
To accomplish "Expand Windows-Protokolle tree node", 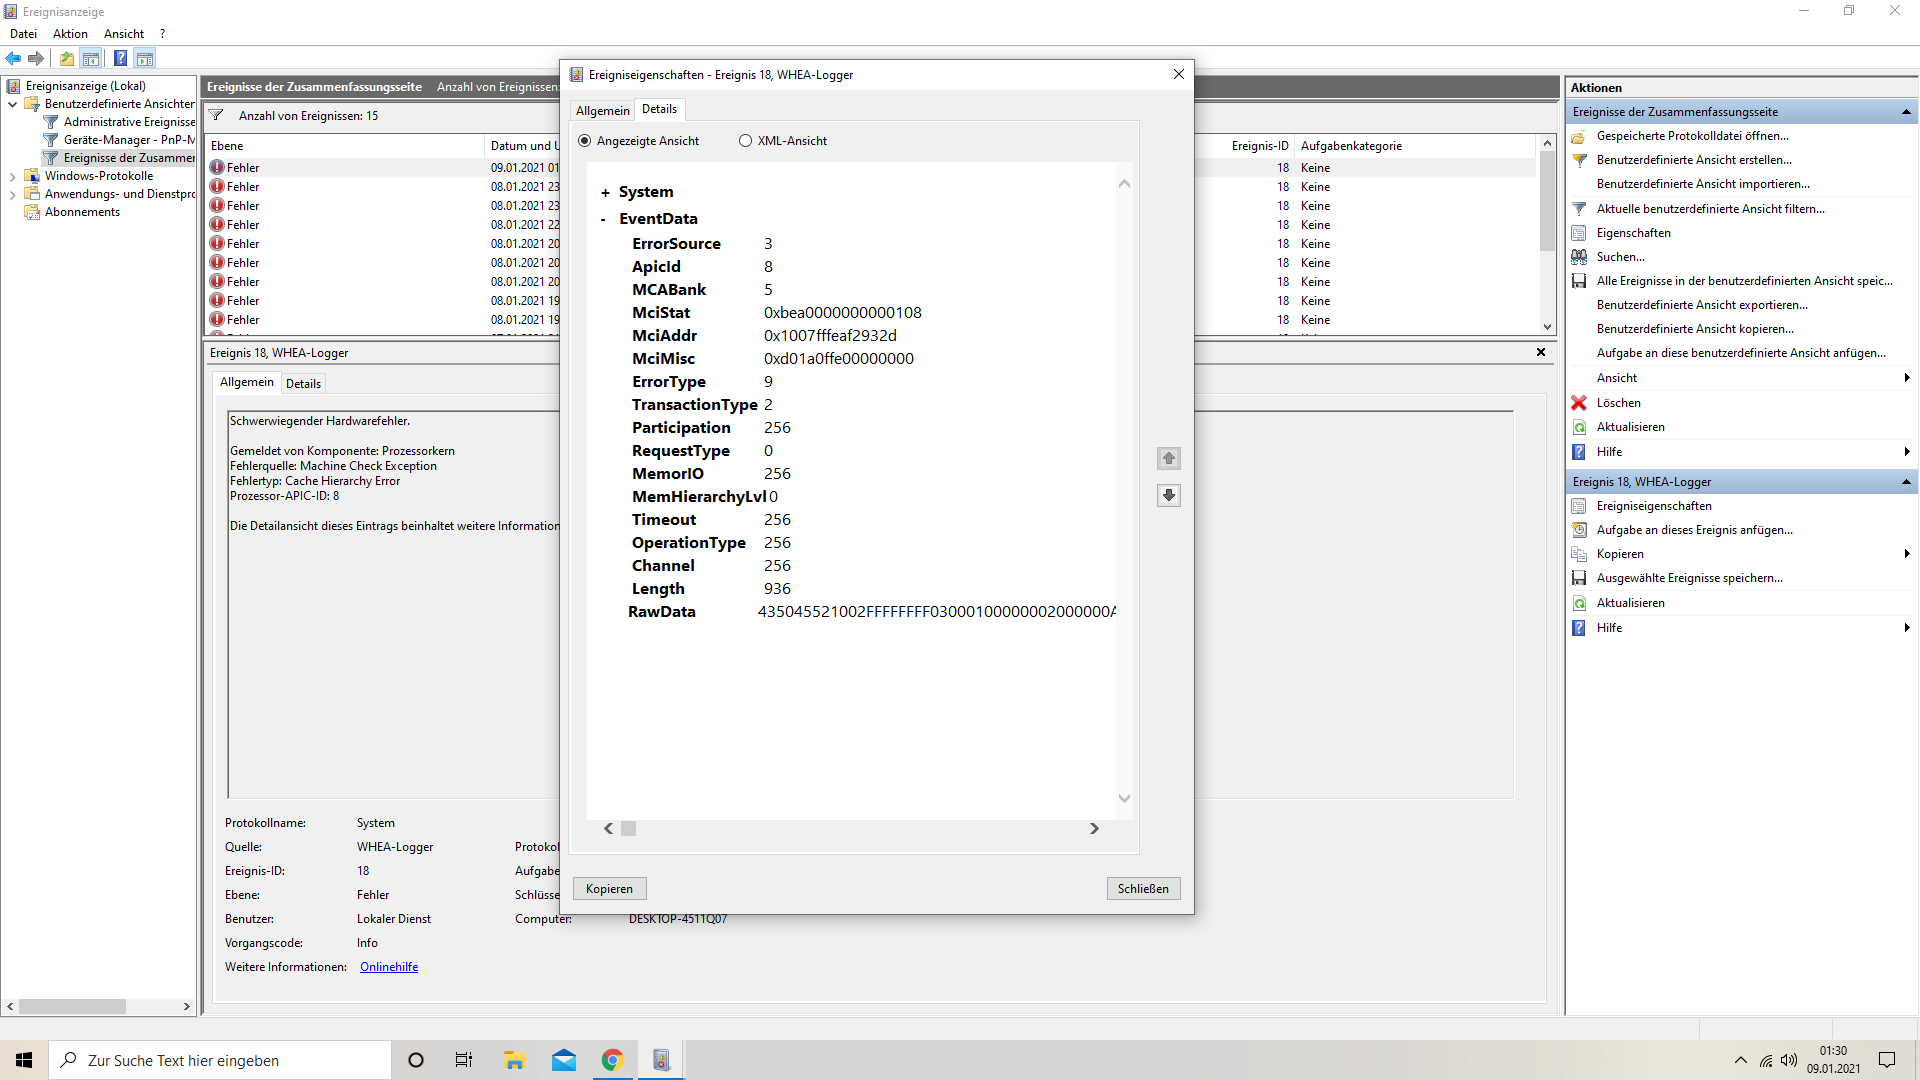I will (x=12, y=177).
